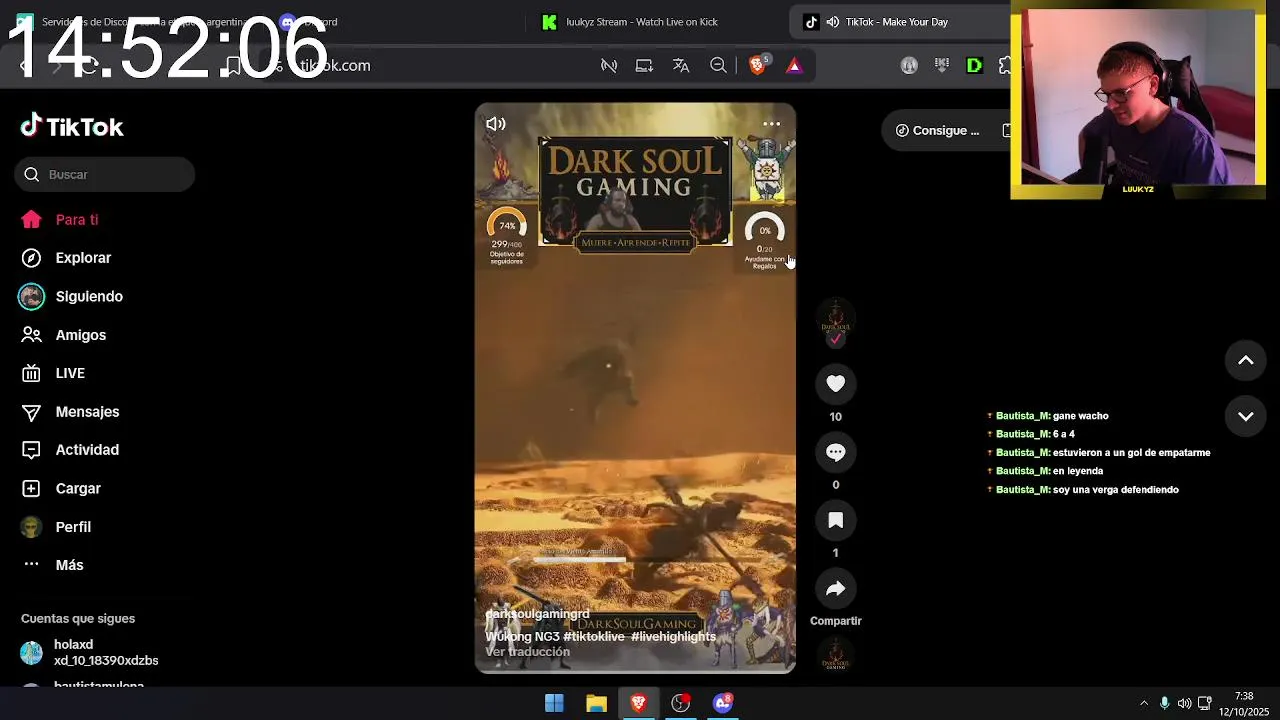Screen dimensions: 1280x720
Task: Open the holaxd followed account
Action: tap(90, 652)
